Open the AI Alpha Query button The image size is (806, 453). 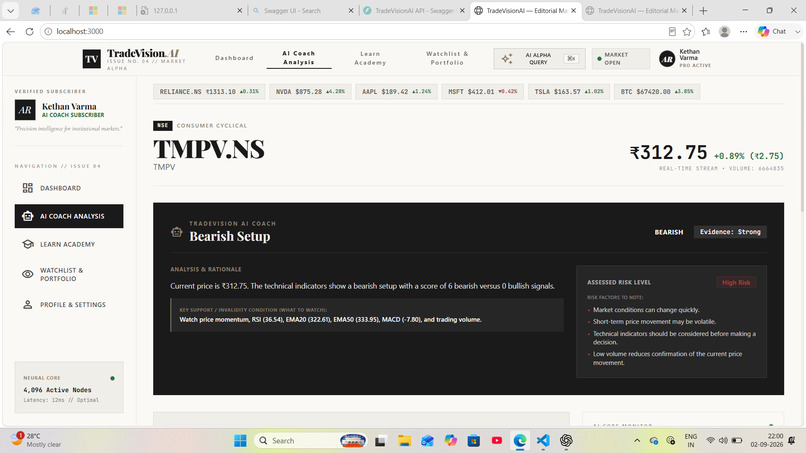[x=539, y=59]
